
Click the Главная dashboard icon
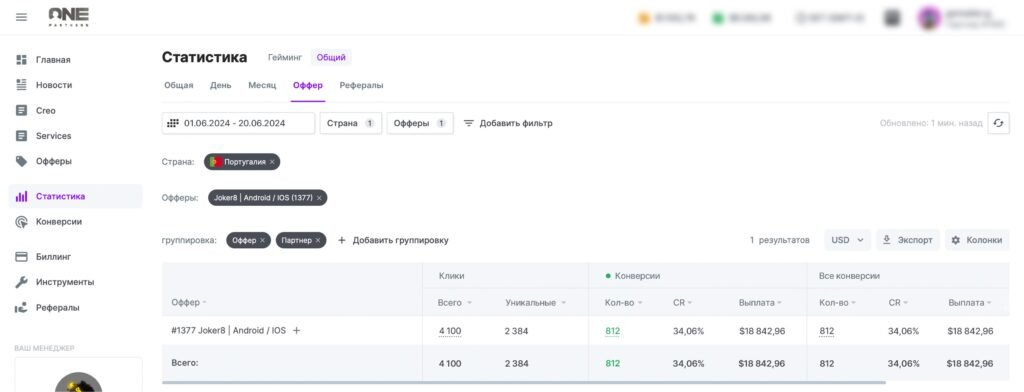pyautogui.click(x=21, y=59)
